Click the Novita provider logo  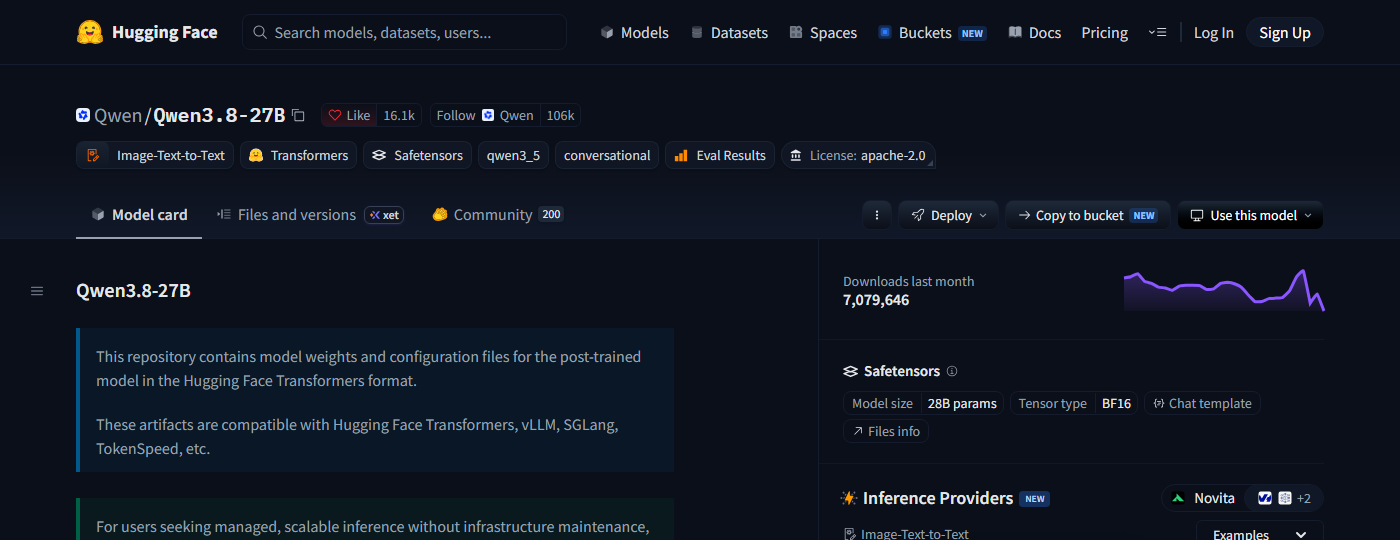pos(1178,498)
